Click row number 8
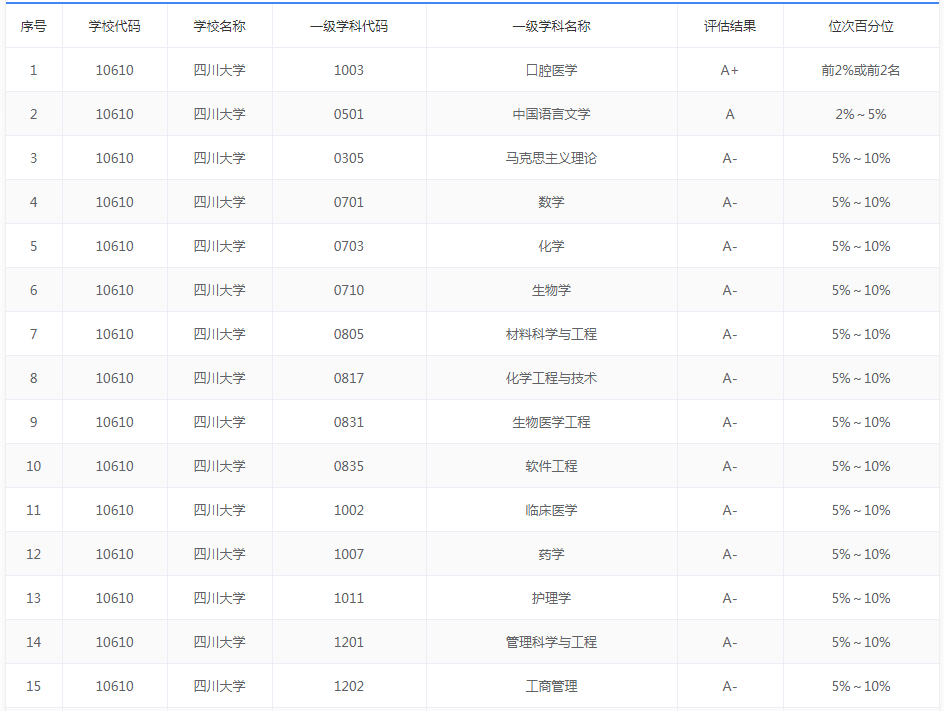 tap(34, 377)
